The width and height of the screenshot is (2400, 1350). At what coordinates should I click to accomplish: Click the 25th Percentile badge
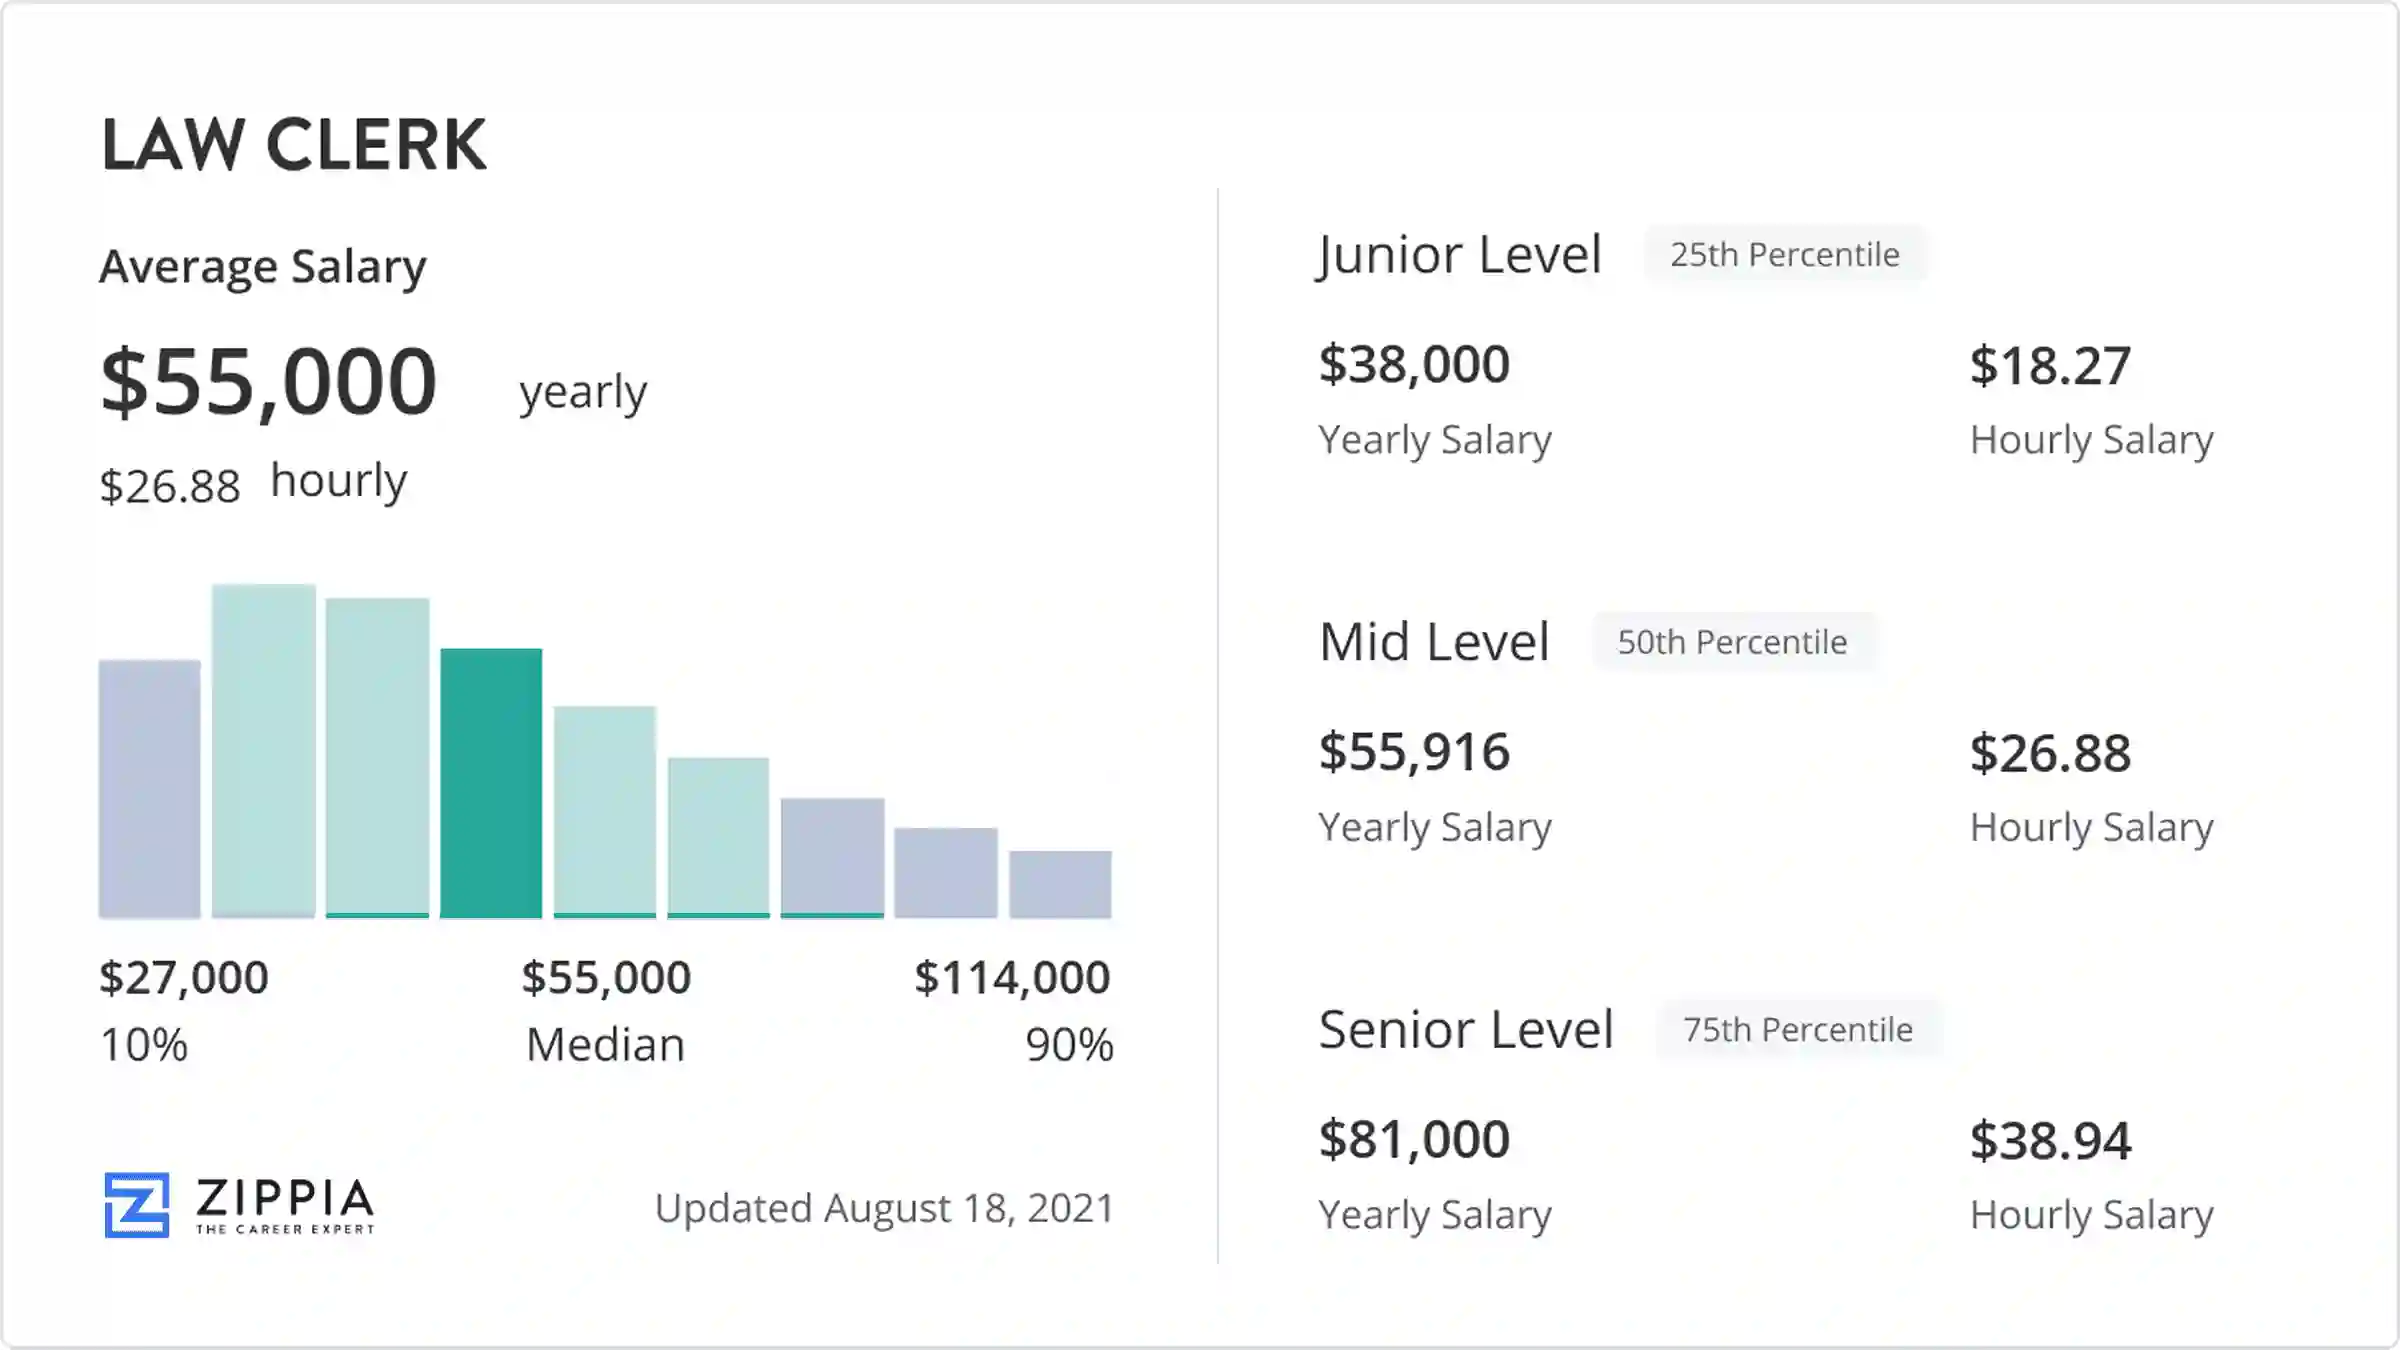tap(1784, 255)
